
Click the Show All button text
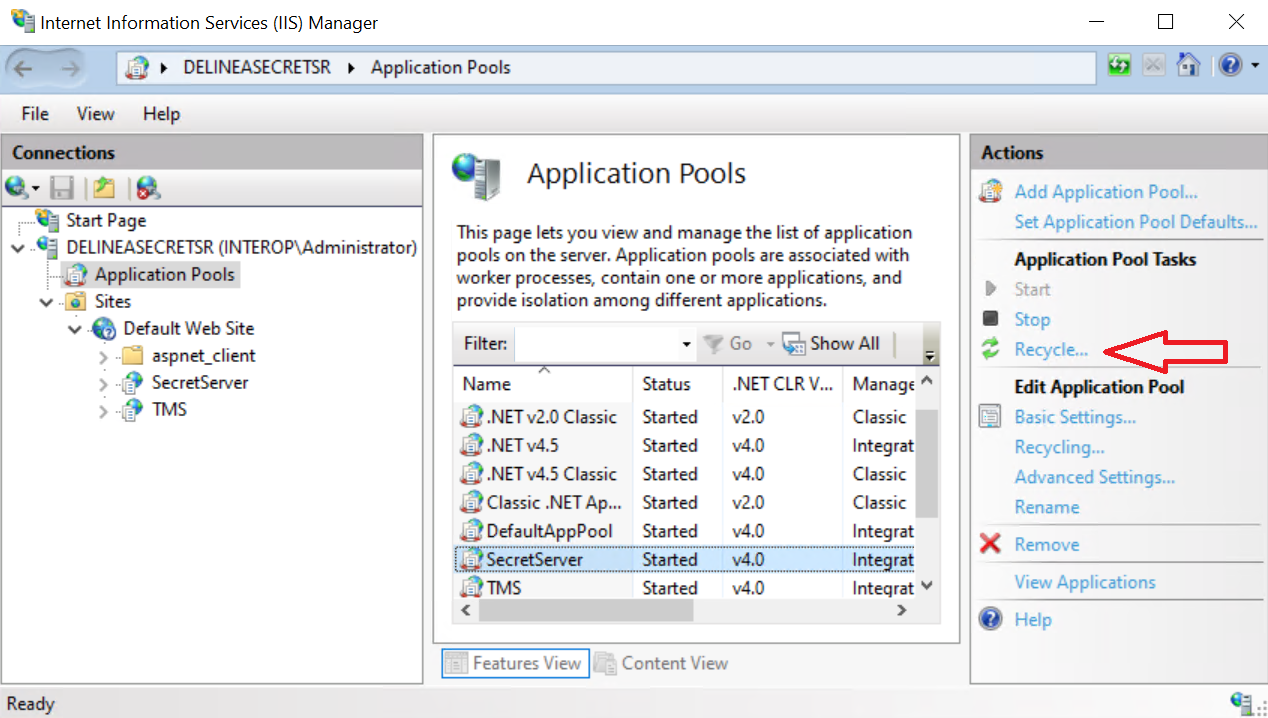click(x=845, y=344)
